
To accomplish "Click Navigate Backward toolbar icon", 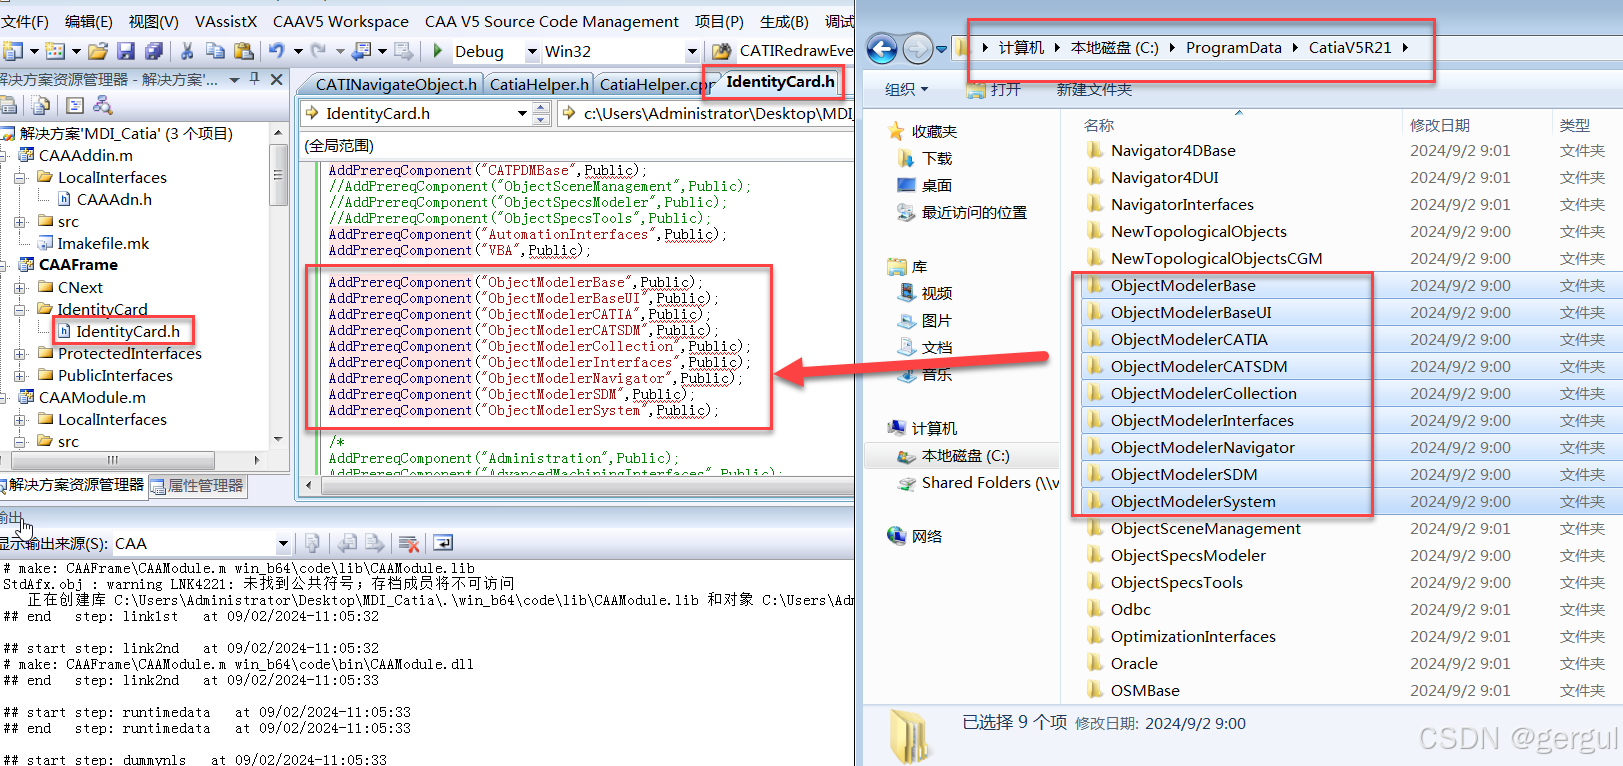I will pyautogui.click(x=362, y=51).
